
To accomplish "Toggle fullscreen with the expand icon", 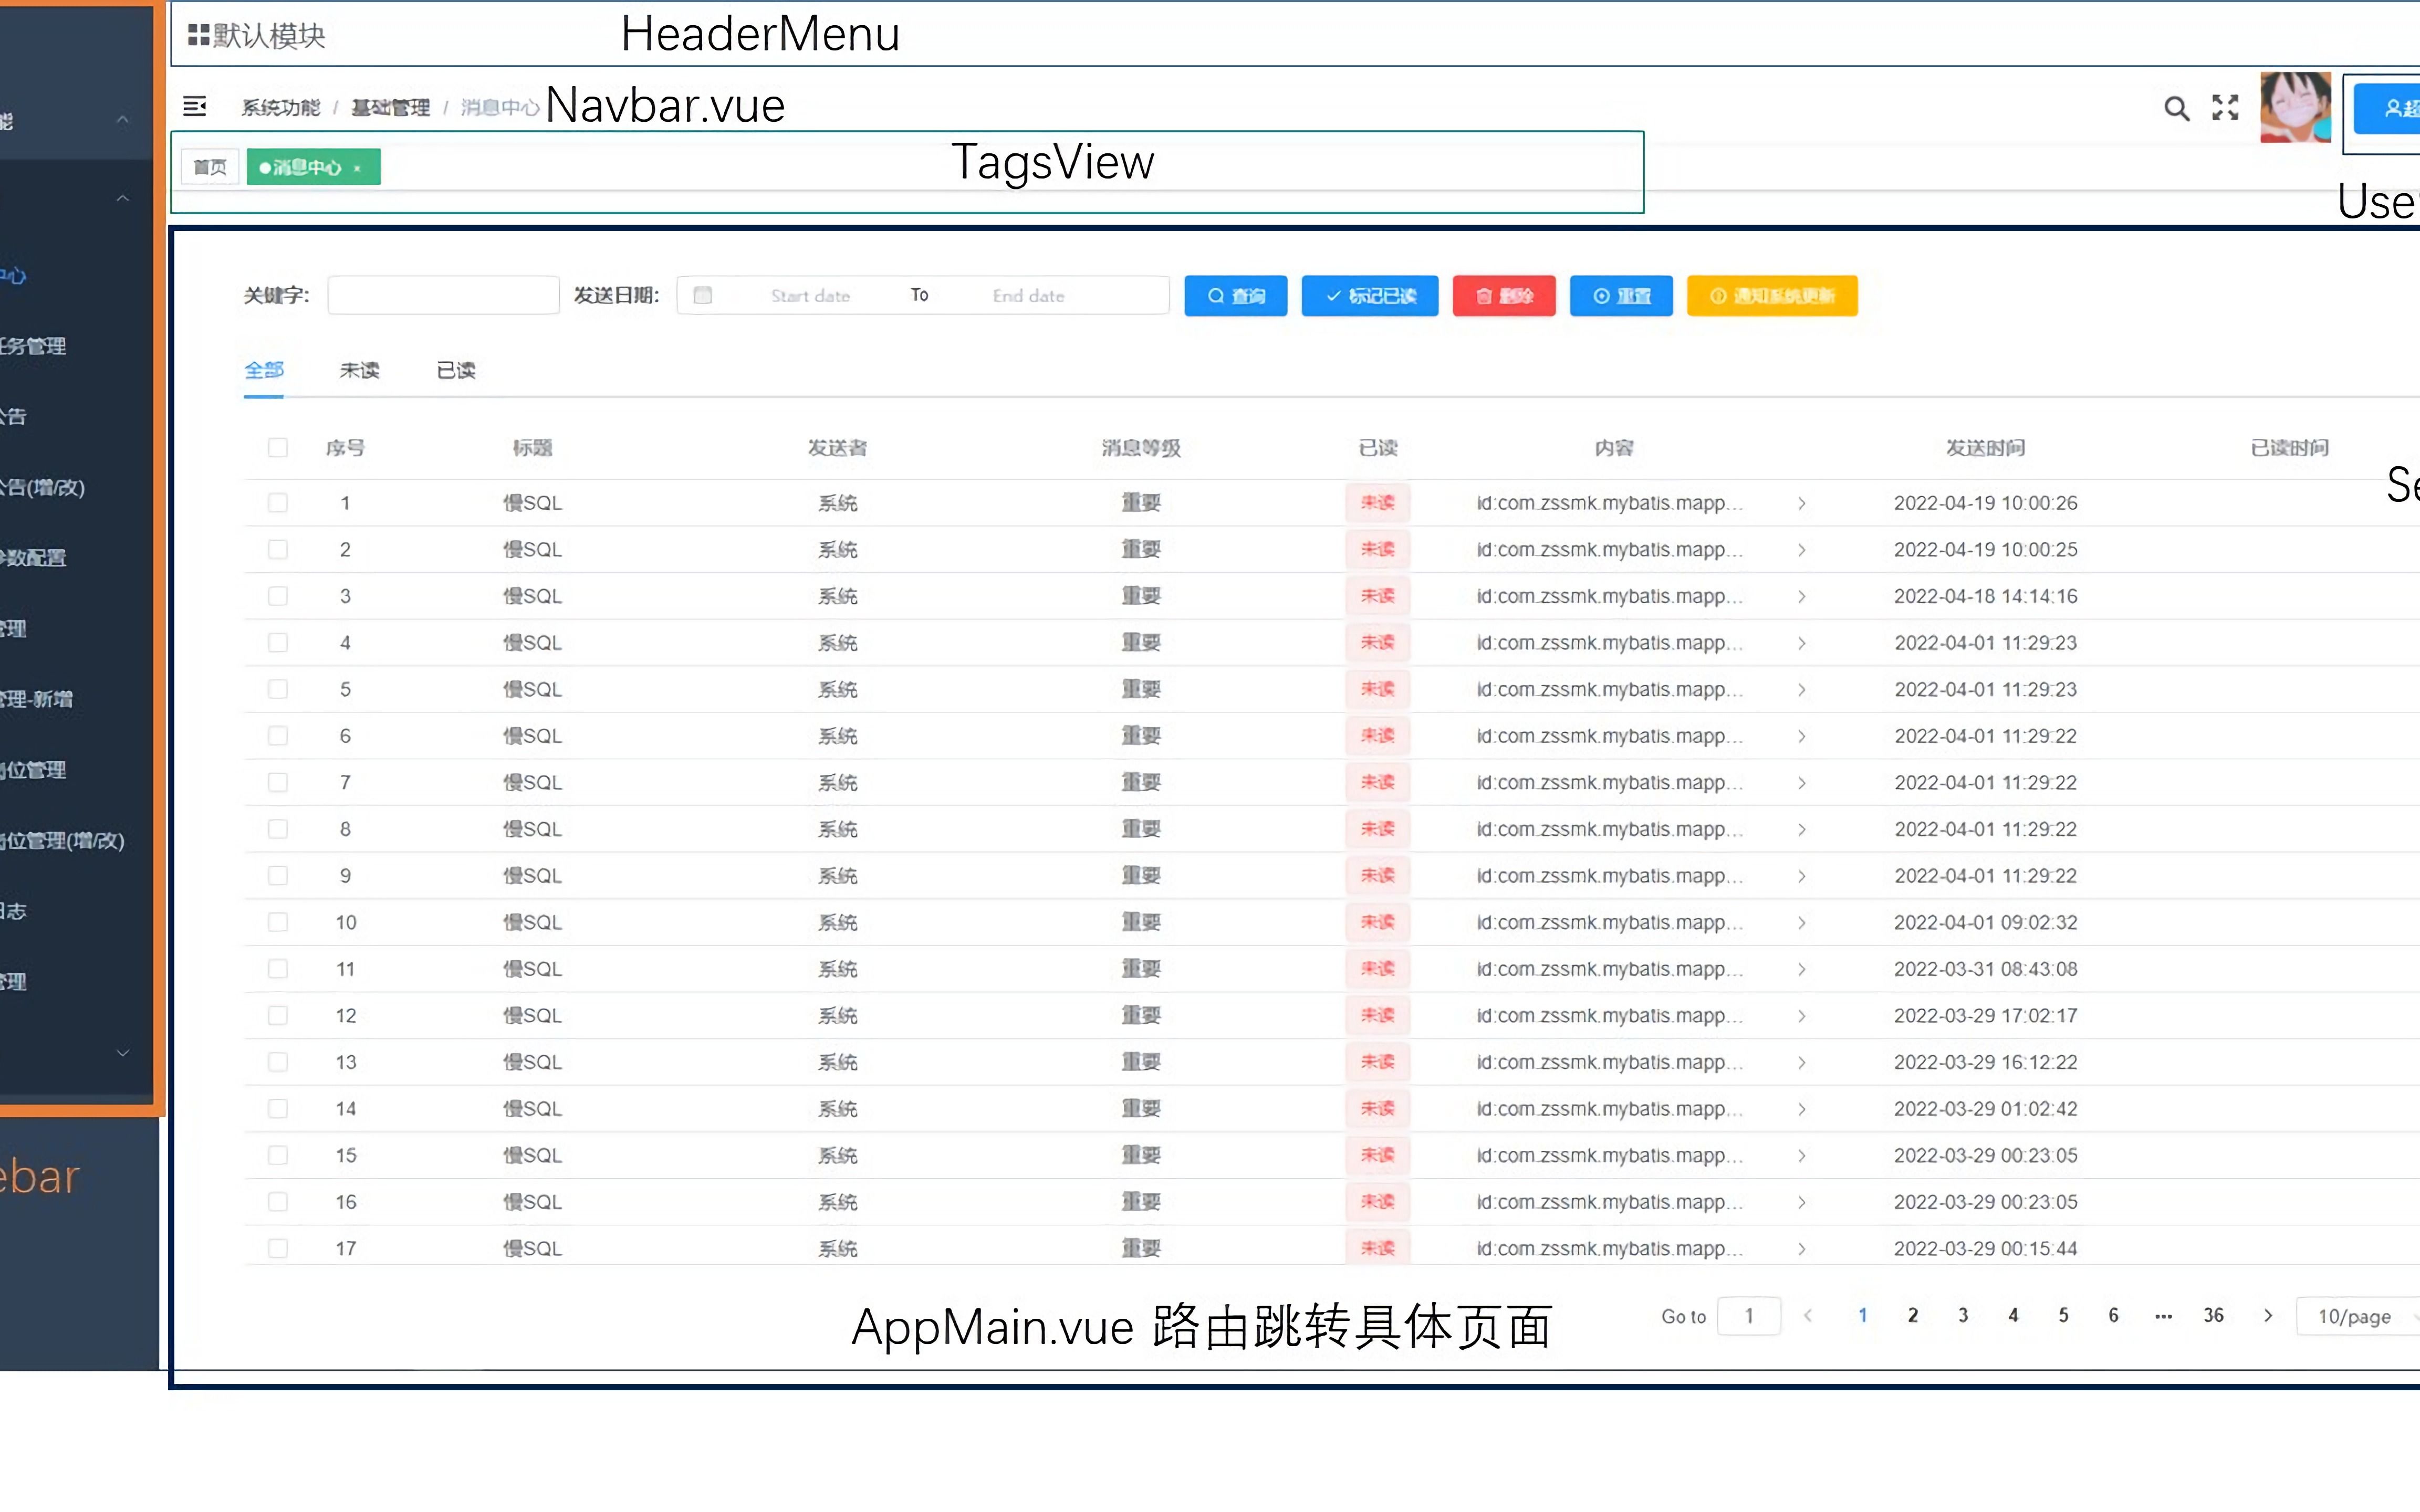I will pyautogui.click(x=2225, y=108).
